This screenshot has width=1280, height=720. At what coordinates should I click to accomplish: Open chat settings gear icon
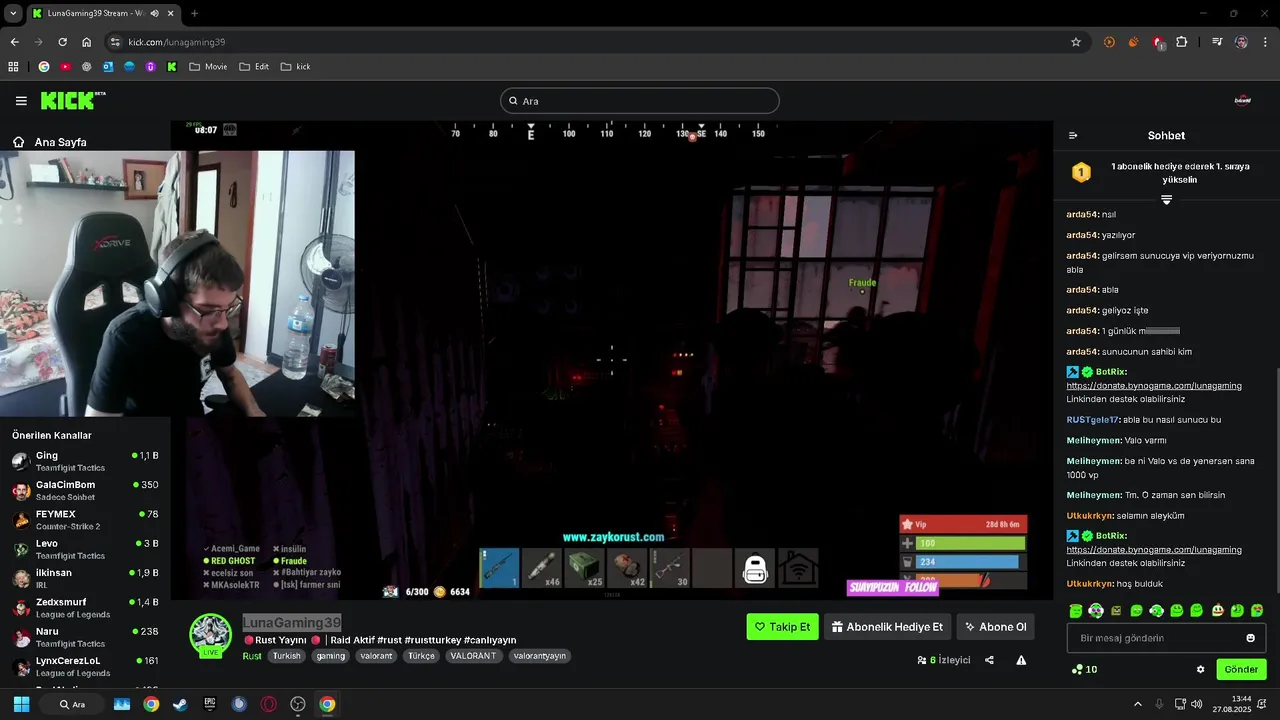pos(1201,670)
